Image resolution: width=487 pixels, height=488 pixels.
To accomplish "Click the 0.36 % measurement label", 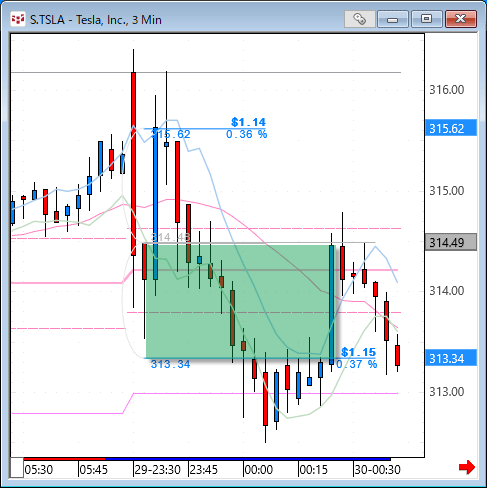I will click(247, 134).
